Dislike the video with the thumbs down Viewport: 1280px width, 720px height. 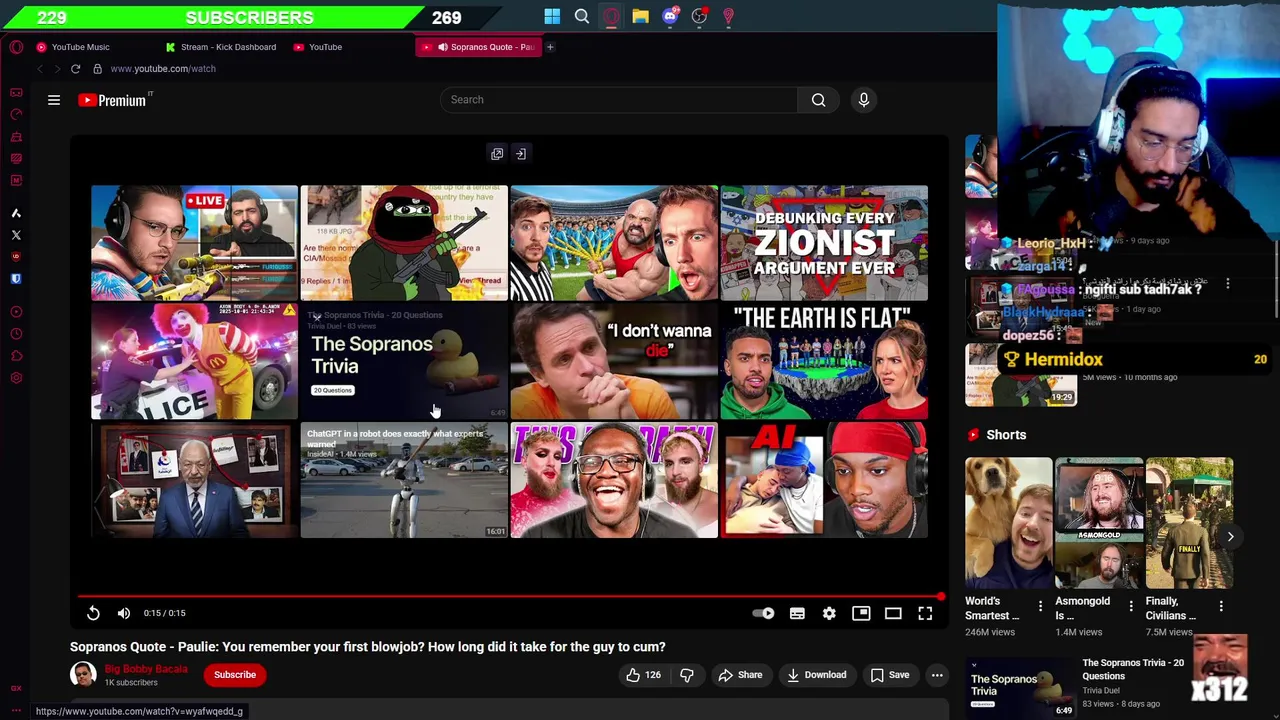point(687,675)
